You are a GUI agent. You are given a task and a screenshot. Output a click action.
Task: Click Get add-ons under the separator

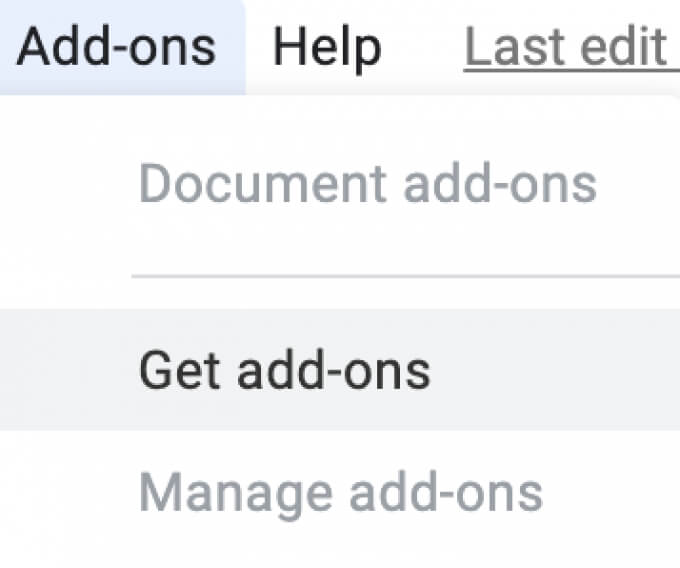340,370
